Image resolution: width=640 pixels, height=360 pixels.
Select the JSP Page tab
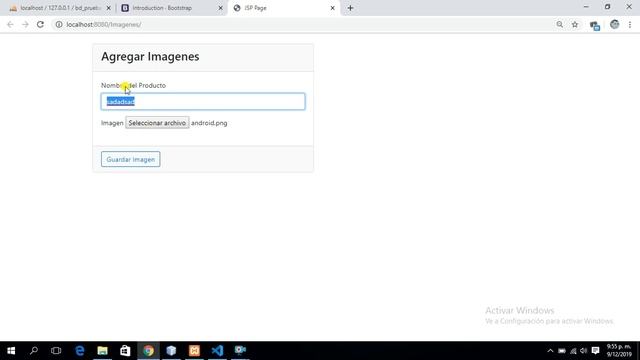click(x=284, y=8)
